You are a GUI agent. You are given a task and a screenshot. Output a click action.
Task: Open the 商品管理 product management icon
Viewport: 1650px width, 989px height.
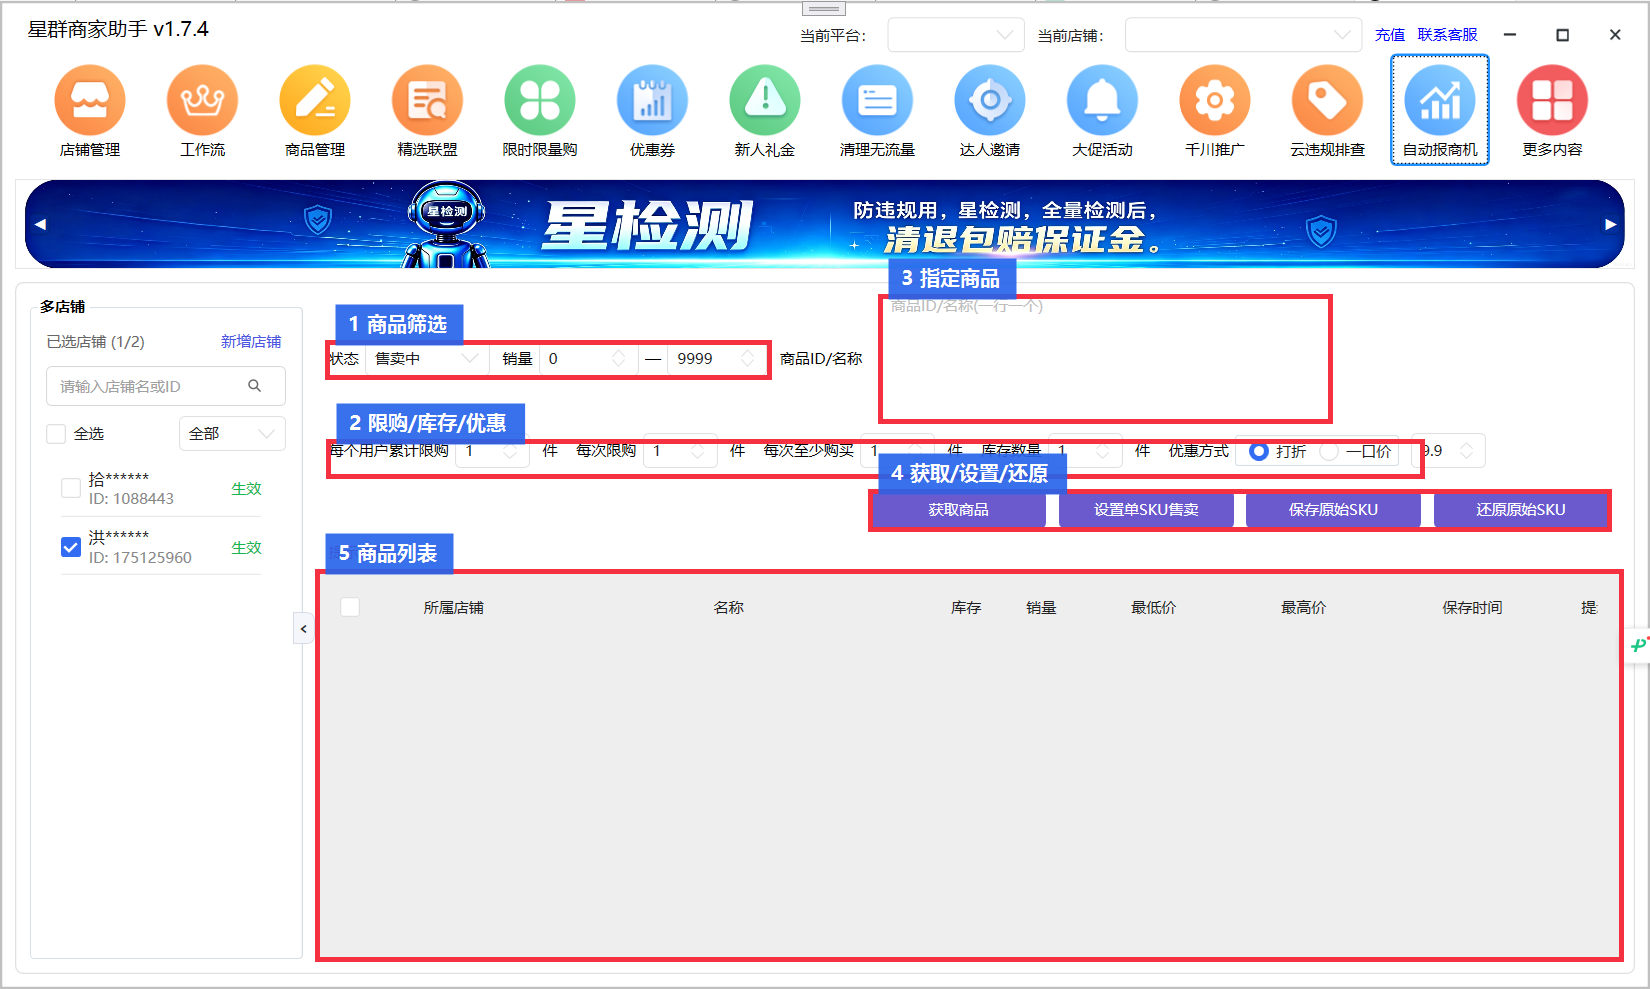315,100
